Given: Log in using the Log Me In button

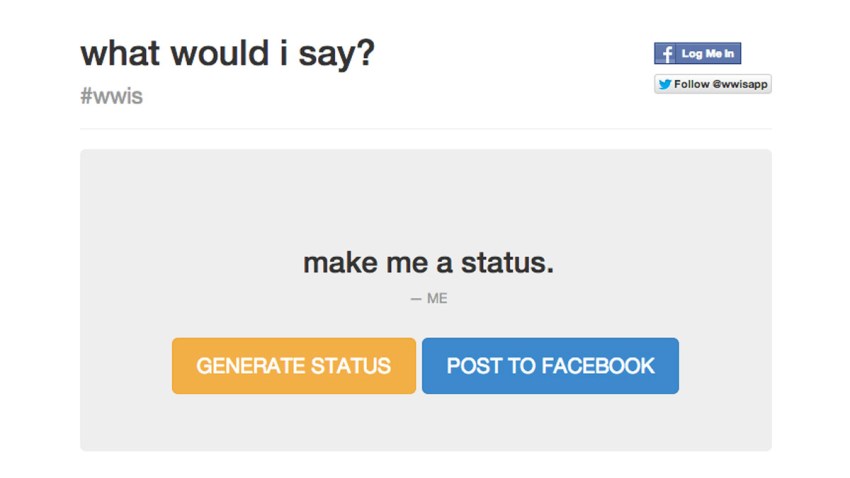Looking at the screenshot, I should pyautogui.click(x=697, y=54).
